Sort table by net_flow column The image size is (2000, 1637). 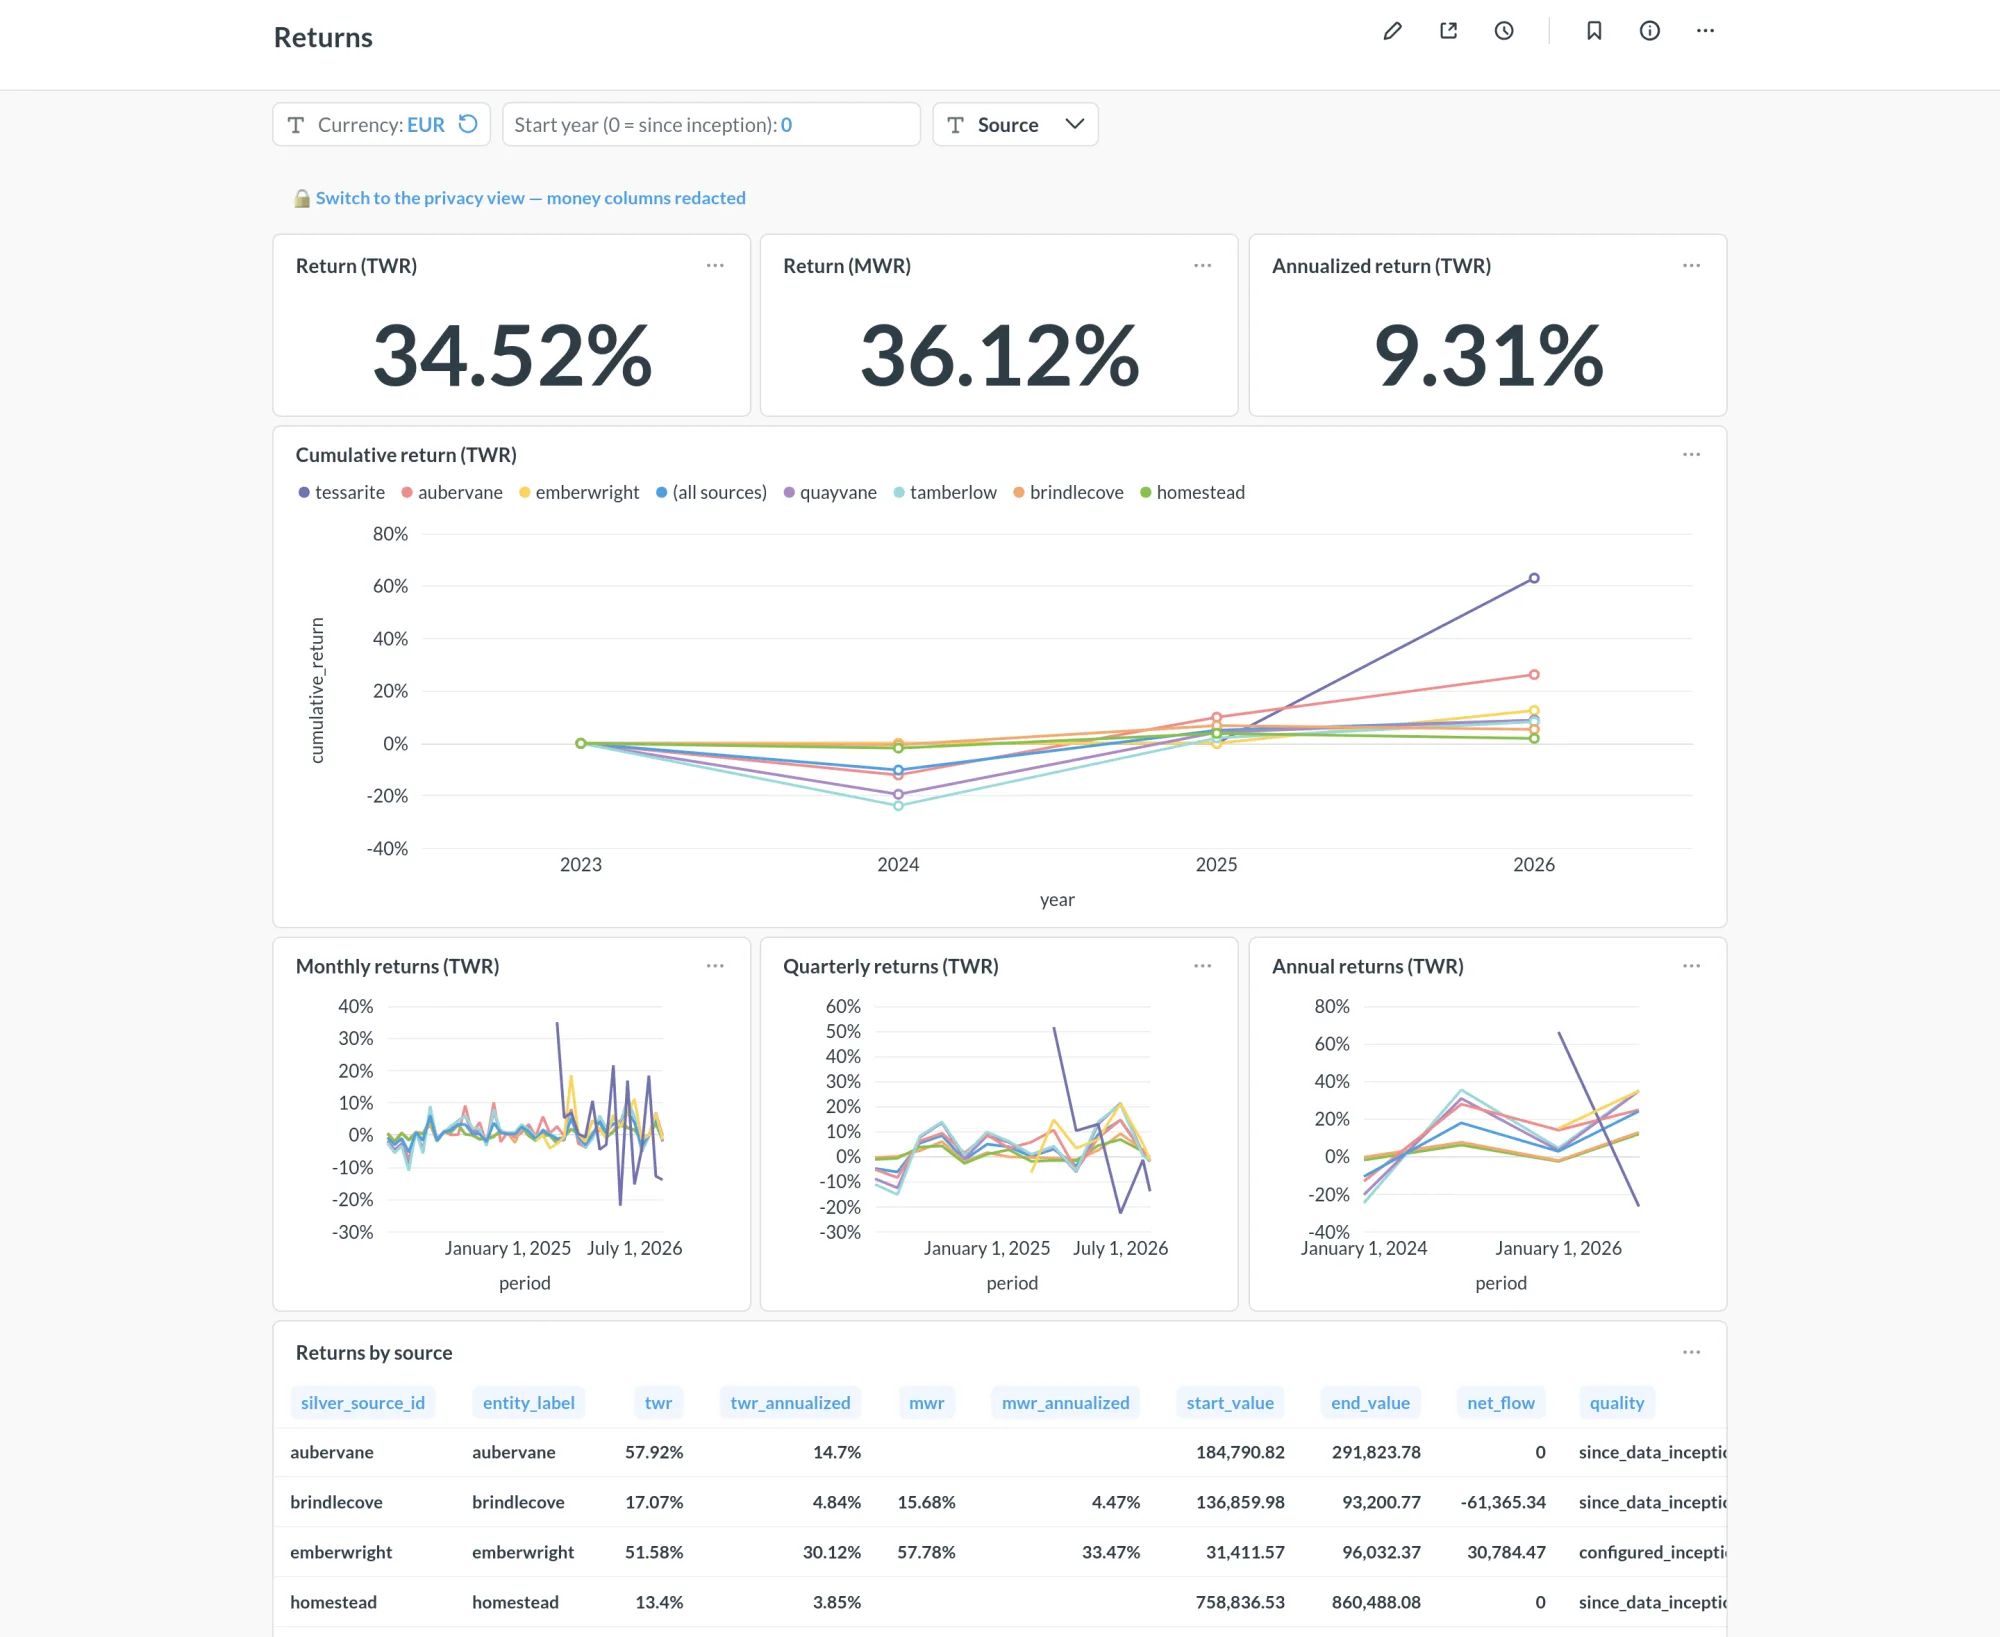pos(1501,1403)
